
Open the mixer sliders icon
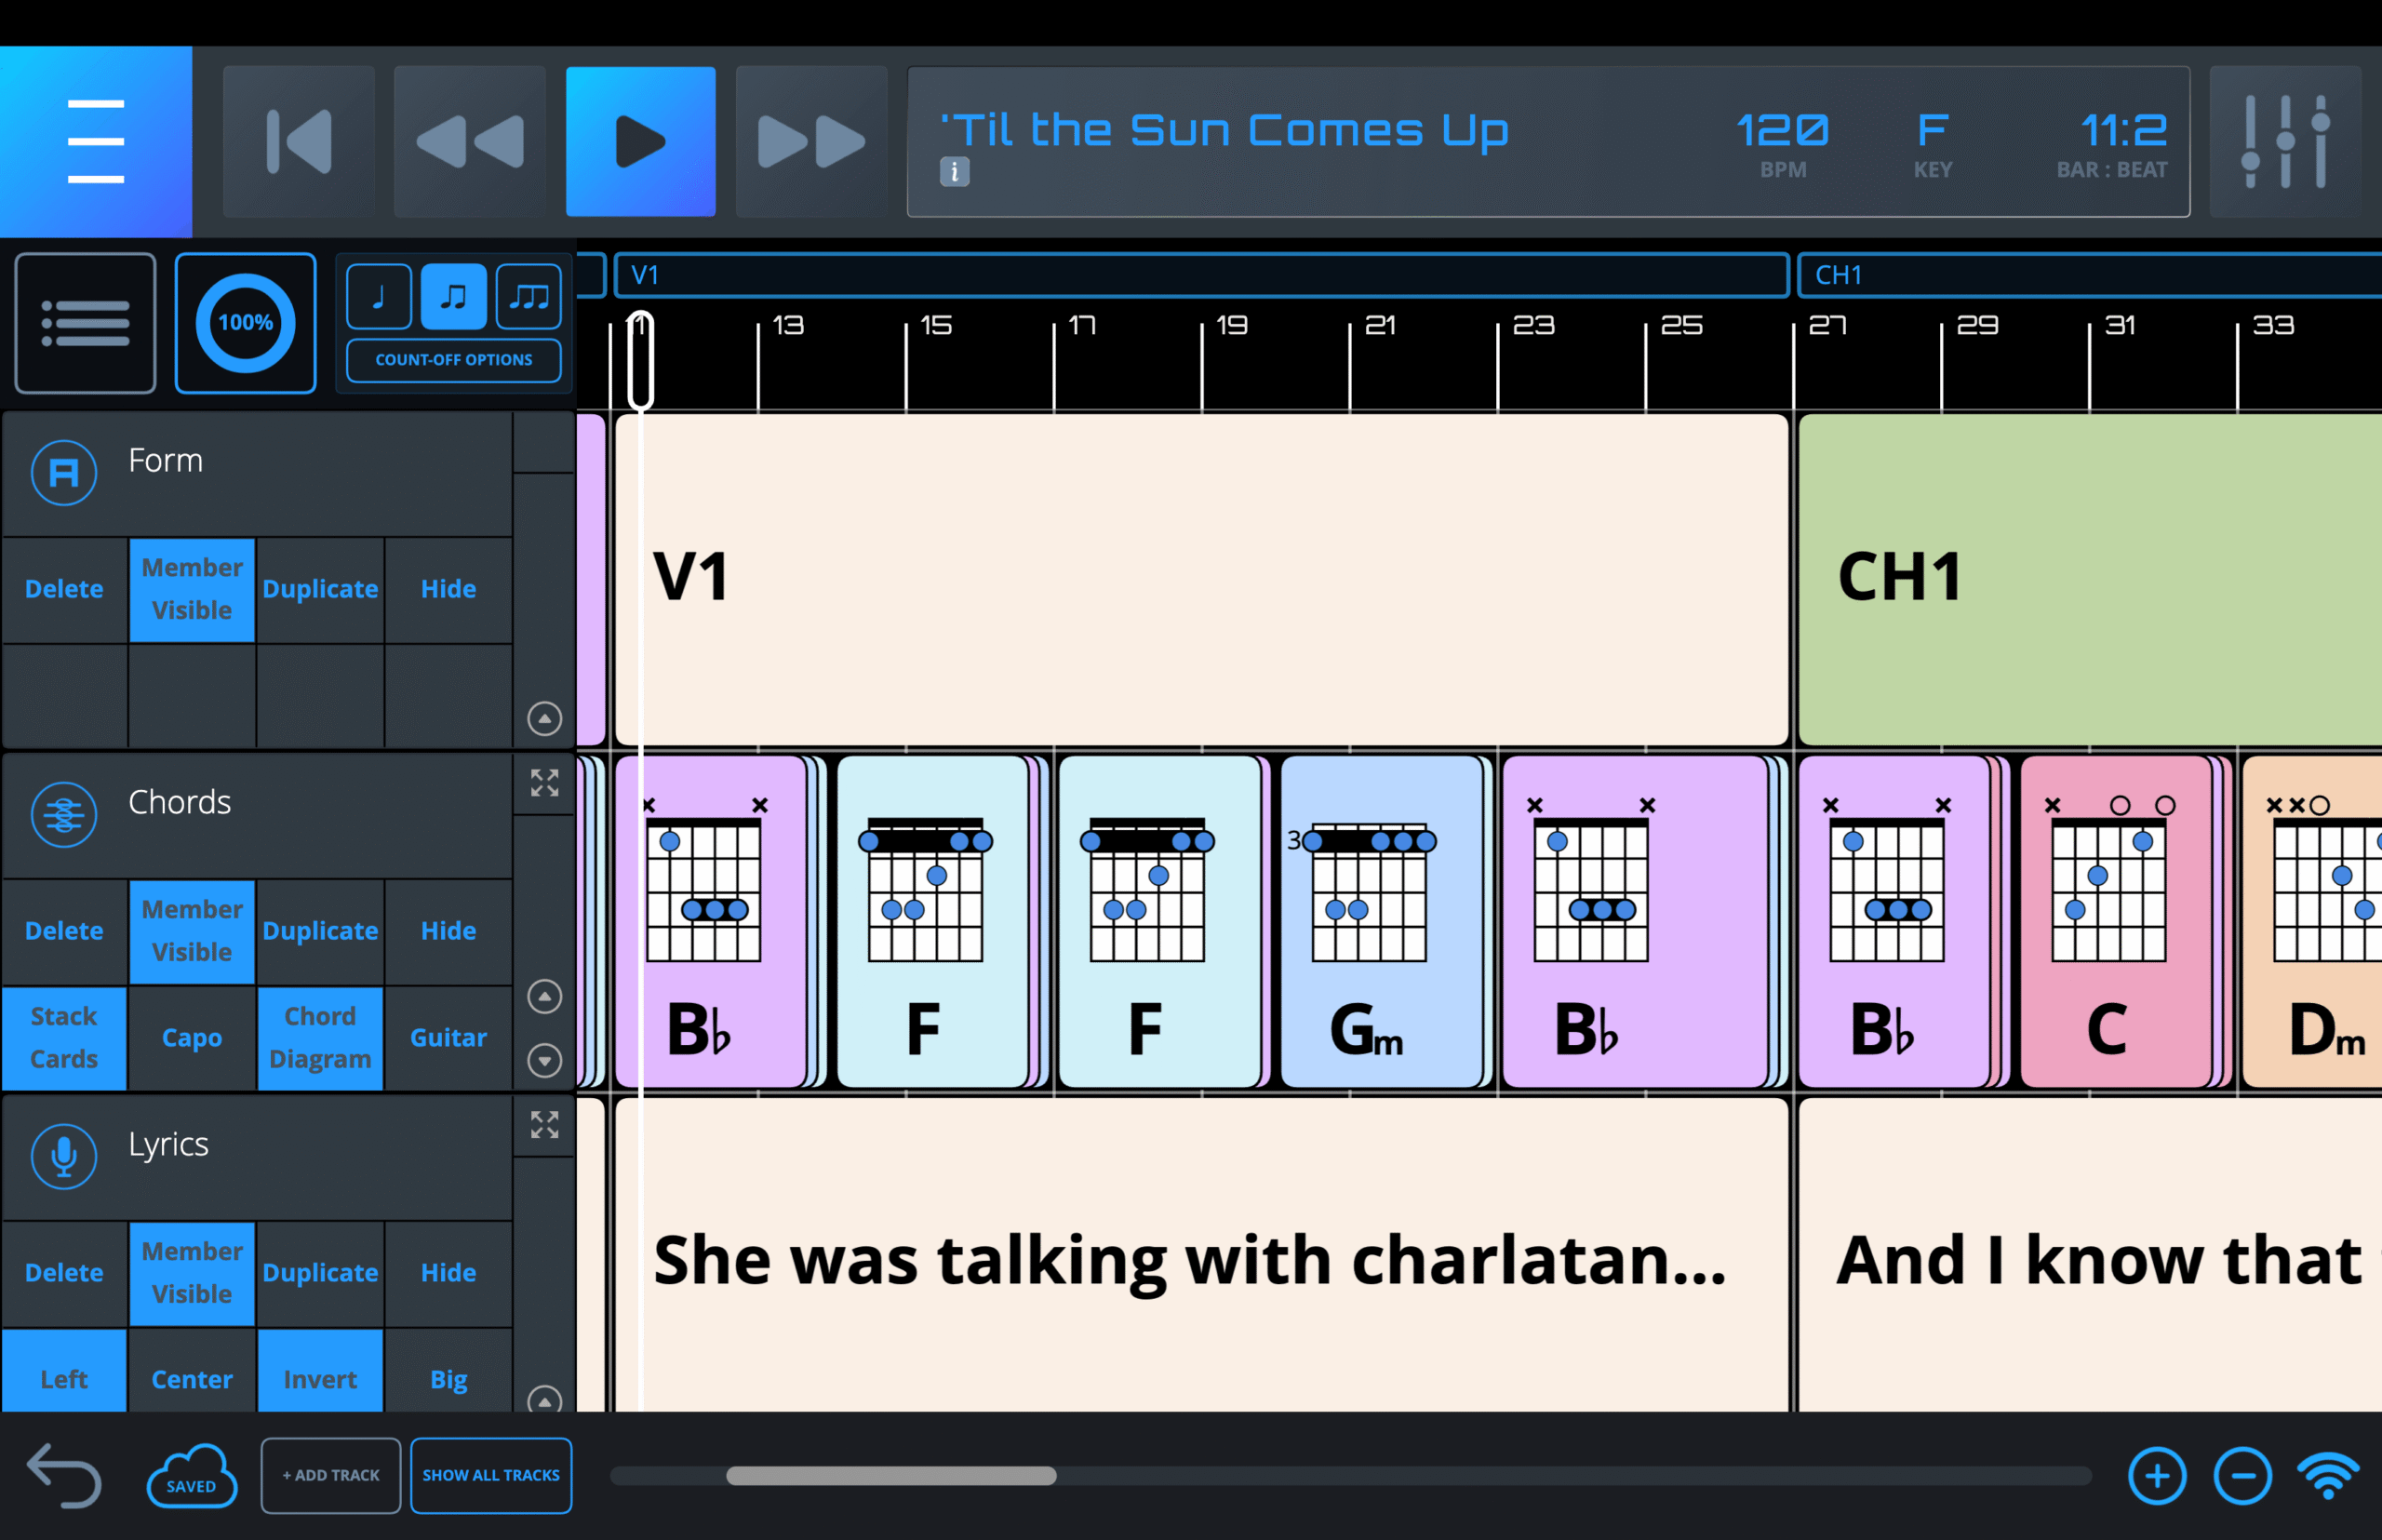[x=2285, y=141]
